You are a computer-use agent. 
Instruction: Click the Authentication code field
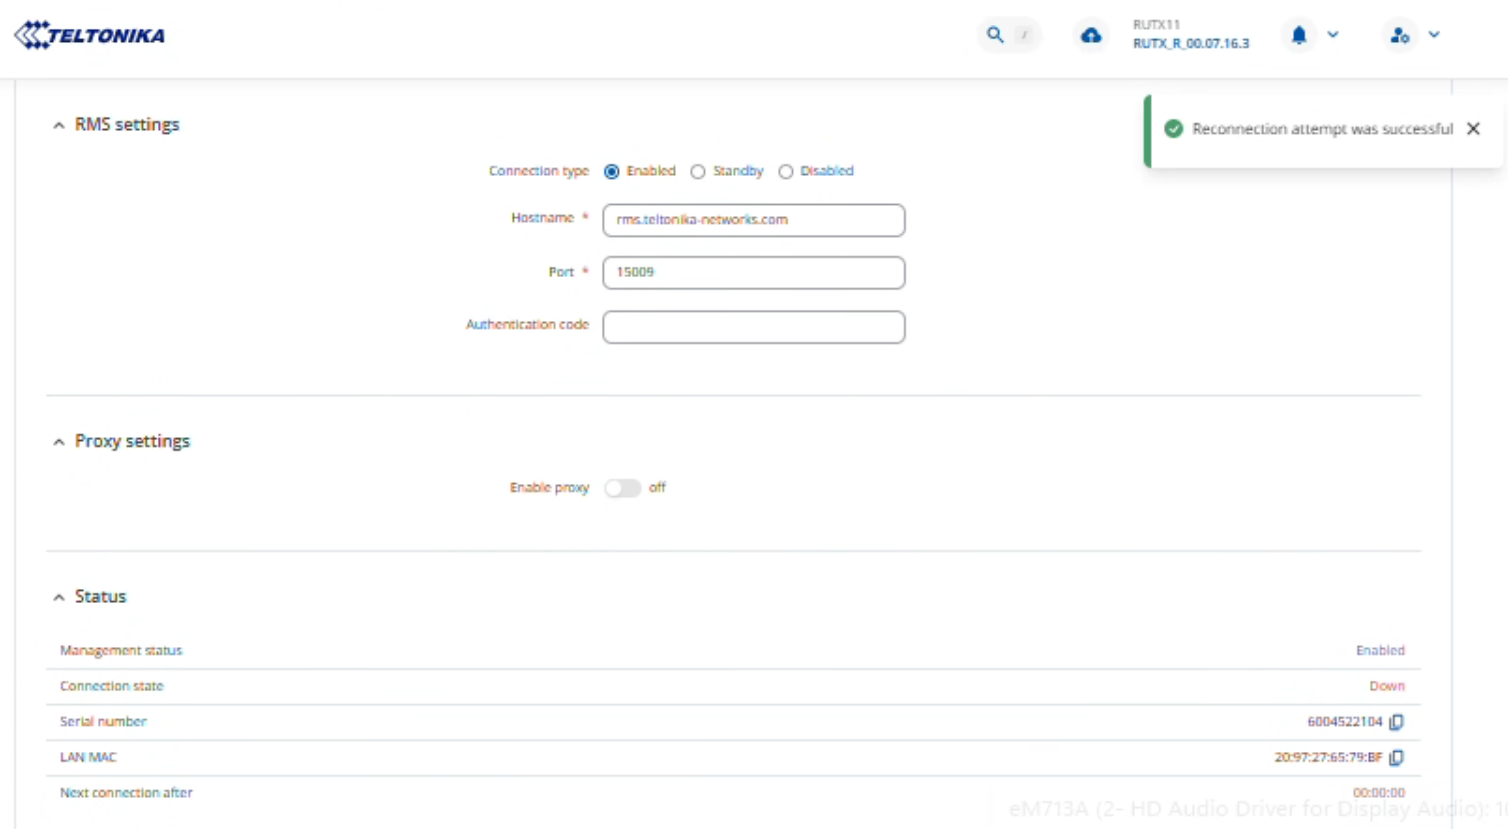pyautogui.click(x=753, y=327)
